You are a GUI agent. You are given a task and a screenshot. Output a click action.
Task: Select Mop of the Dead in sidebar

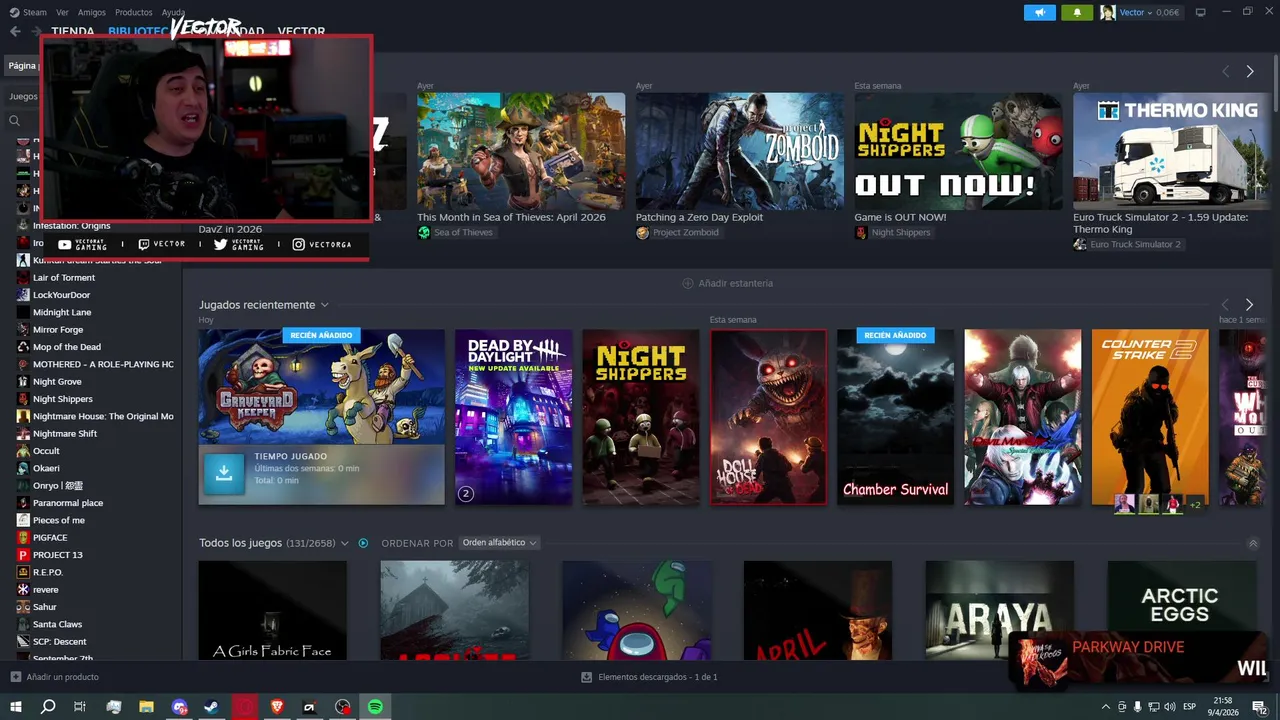tap(66, 346)
